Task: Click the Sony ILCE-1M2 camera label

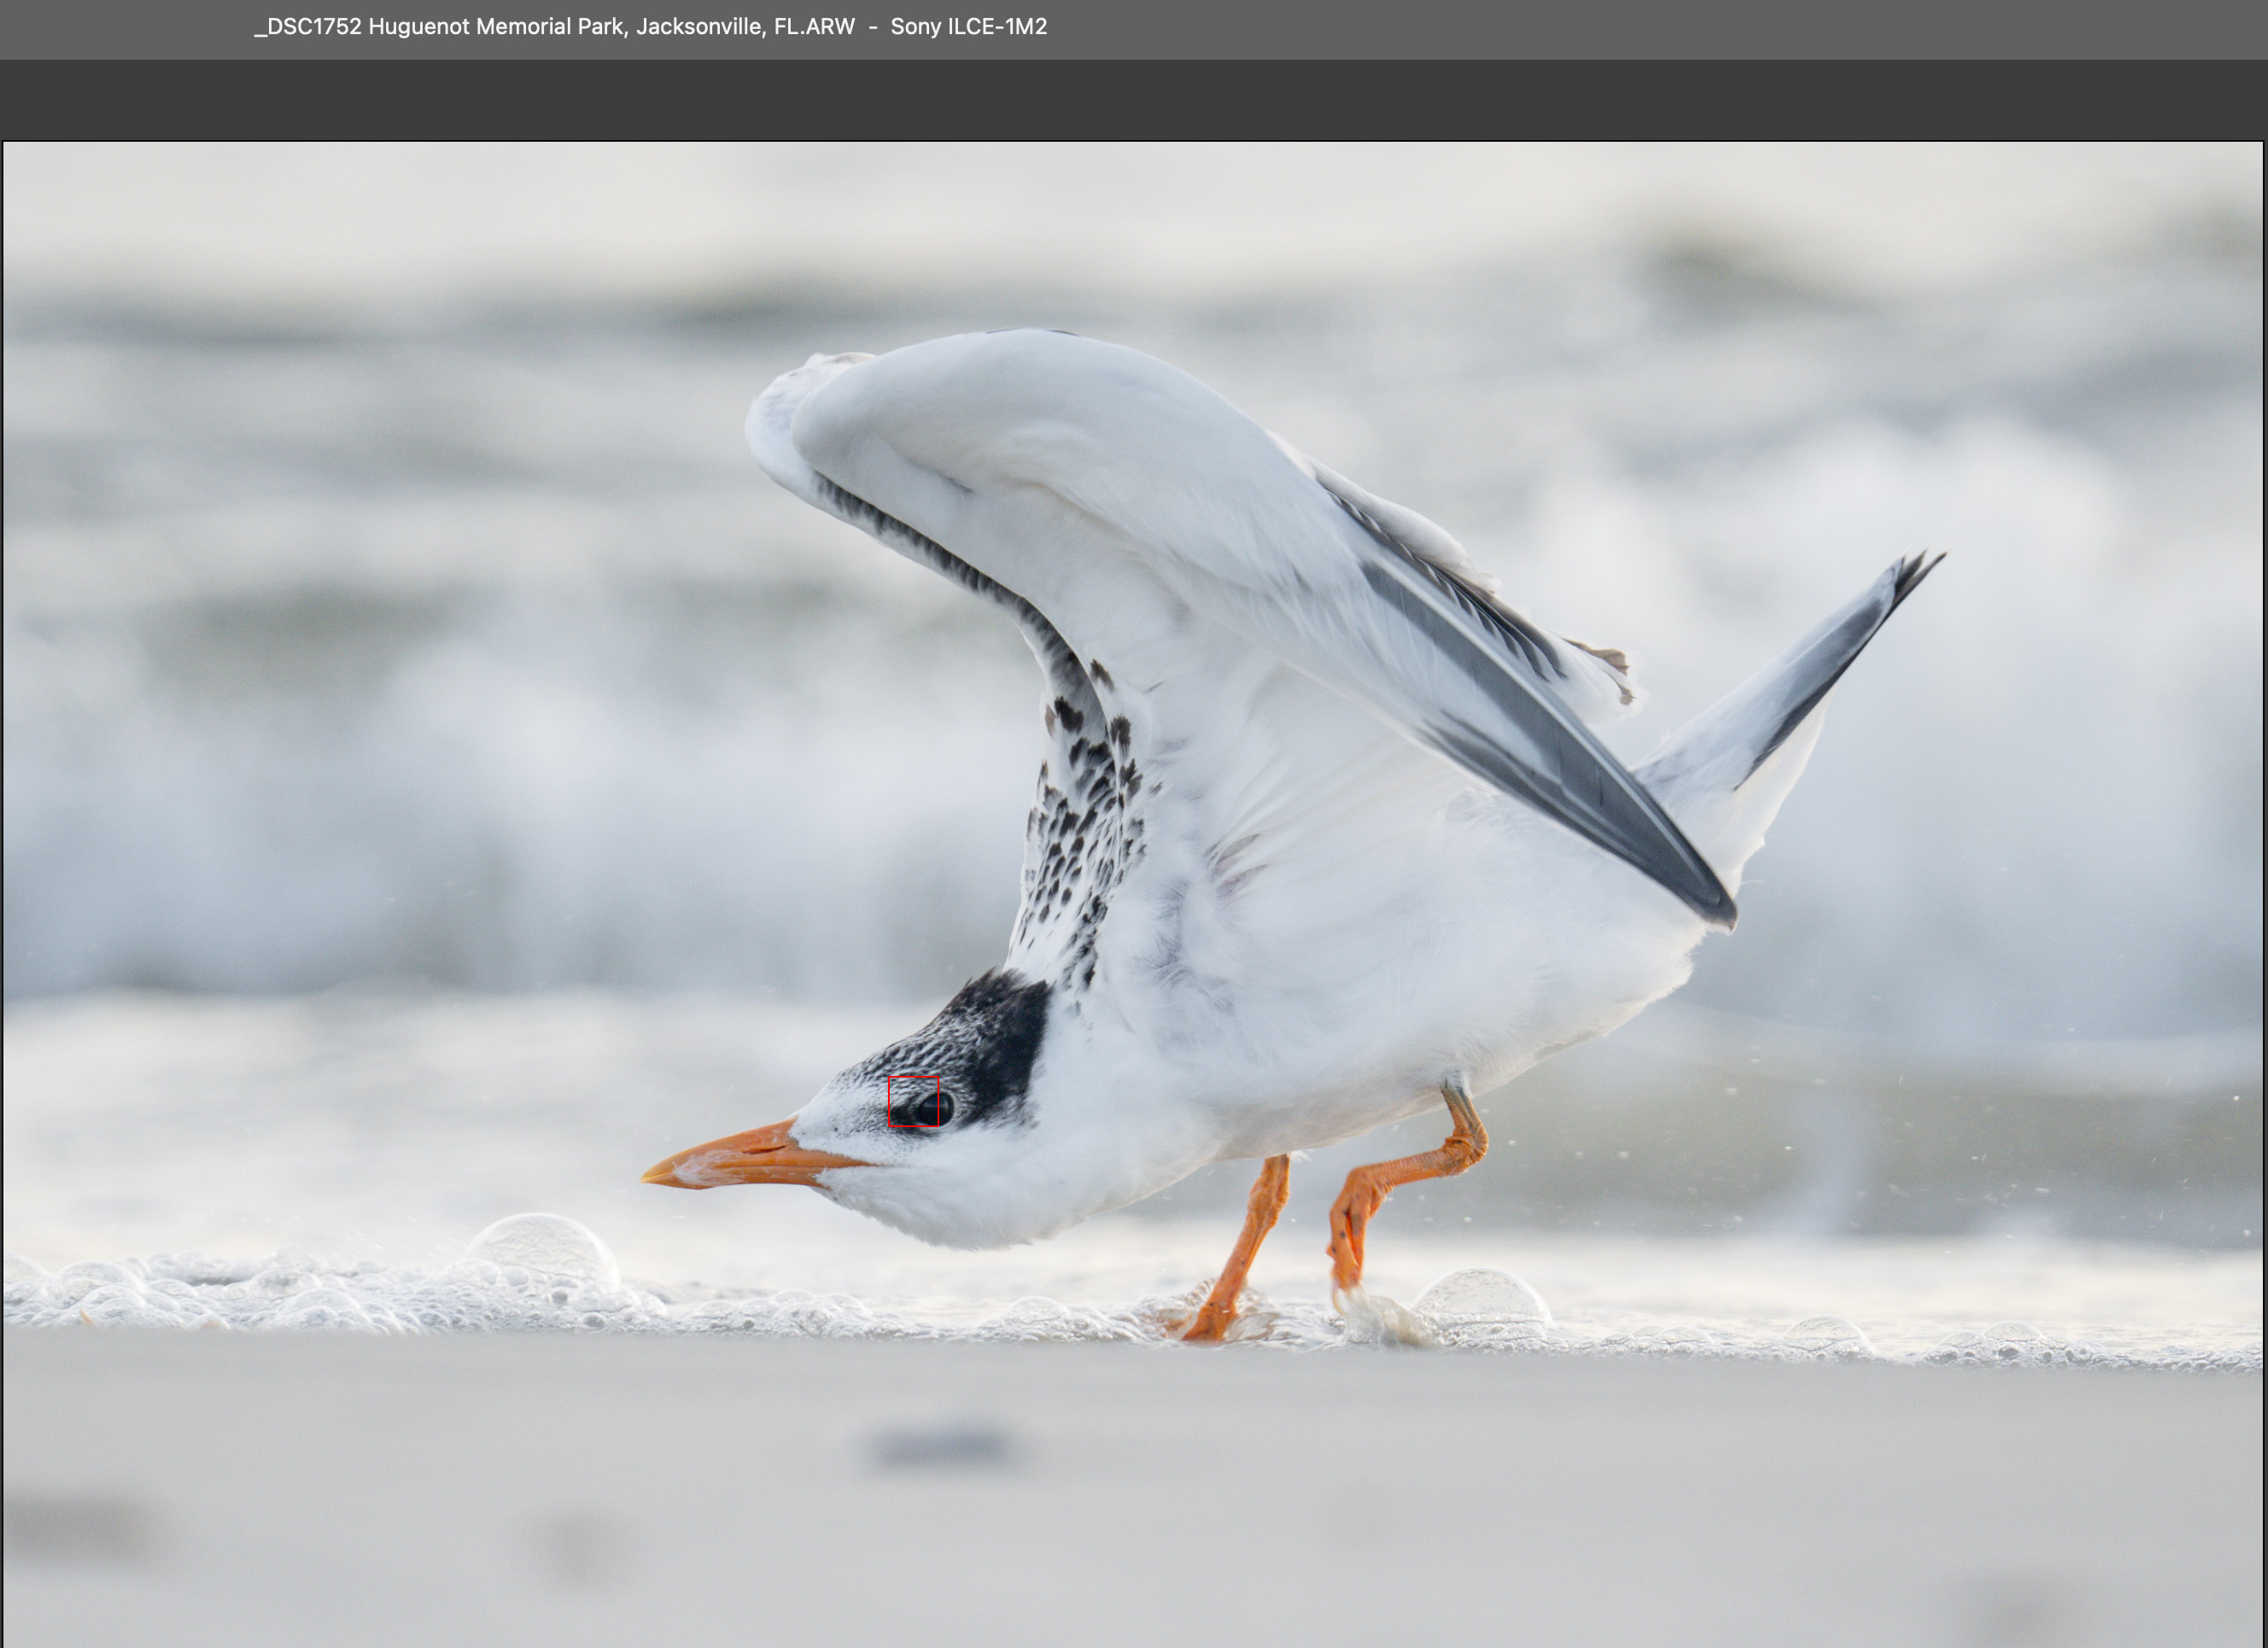Action: coord(968,27)
